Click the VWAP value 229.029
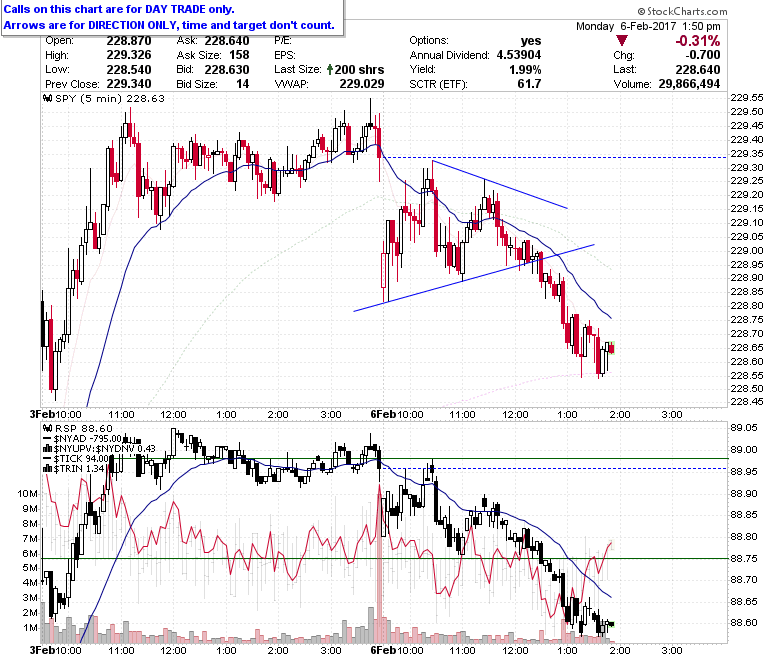This screenshot has width=780, height=659. 362,84
